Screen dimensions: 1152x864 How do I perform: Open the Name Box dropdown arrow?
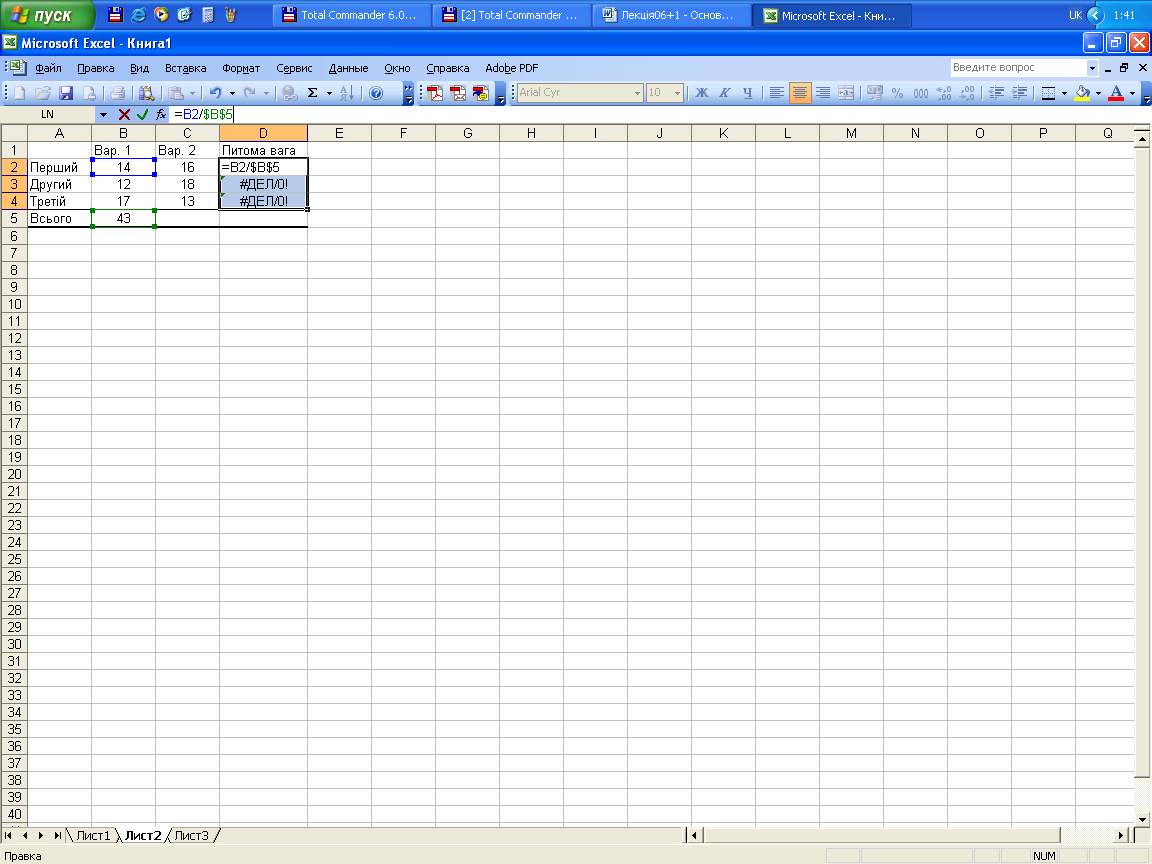point(103,115)
